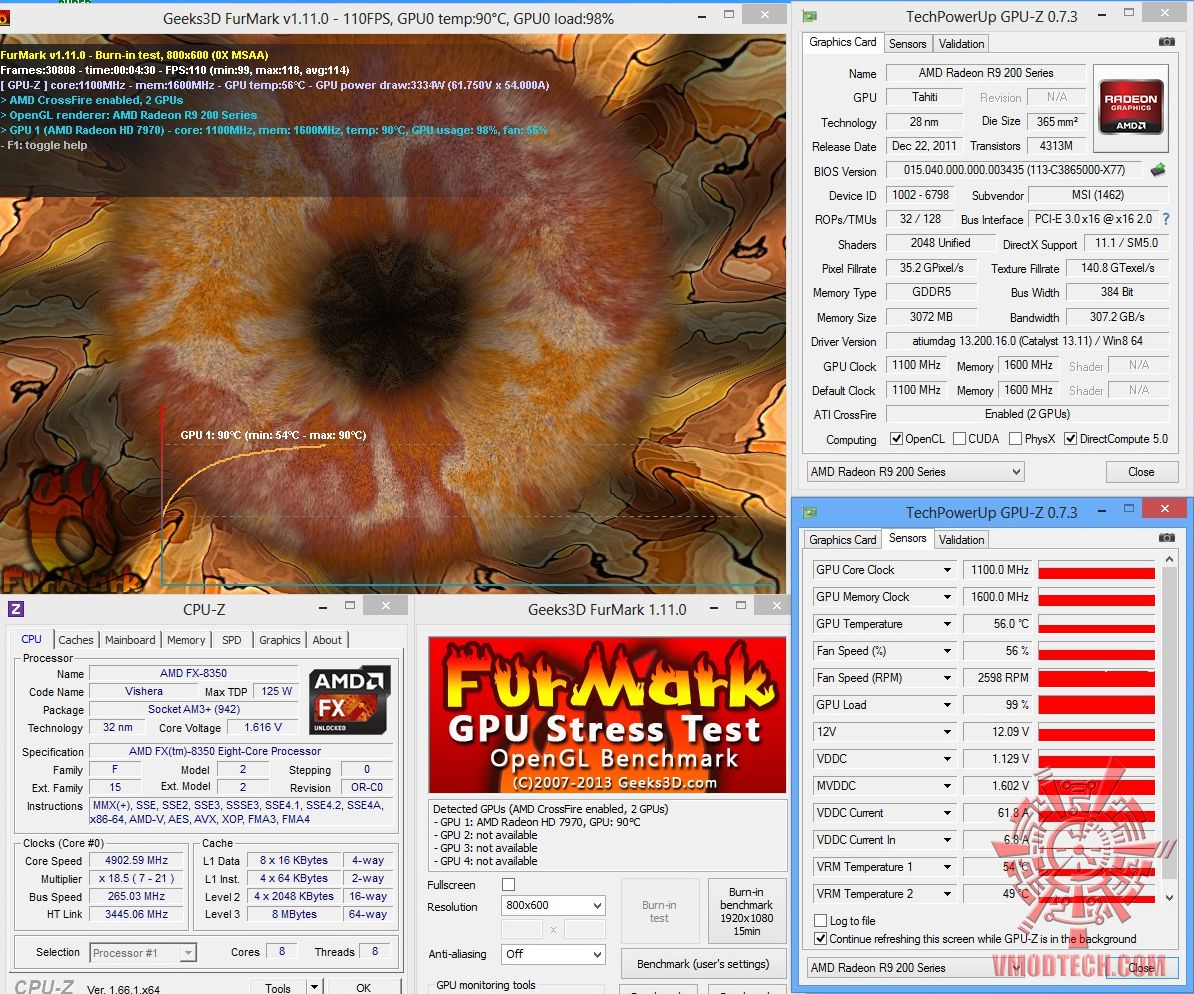Viewport: 1194px width, 994px height.
Task: Click the FurMark Burn-in test button
Action: pyautogui.click(x=659, y=912)
